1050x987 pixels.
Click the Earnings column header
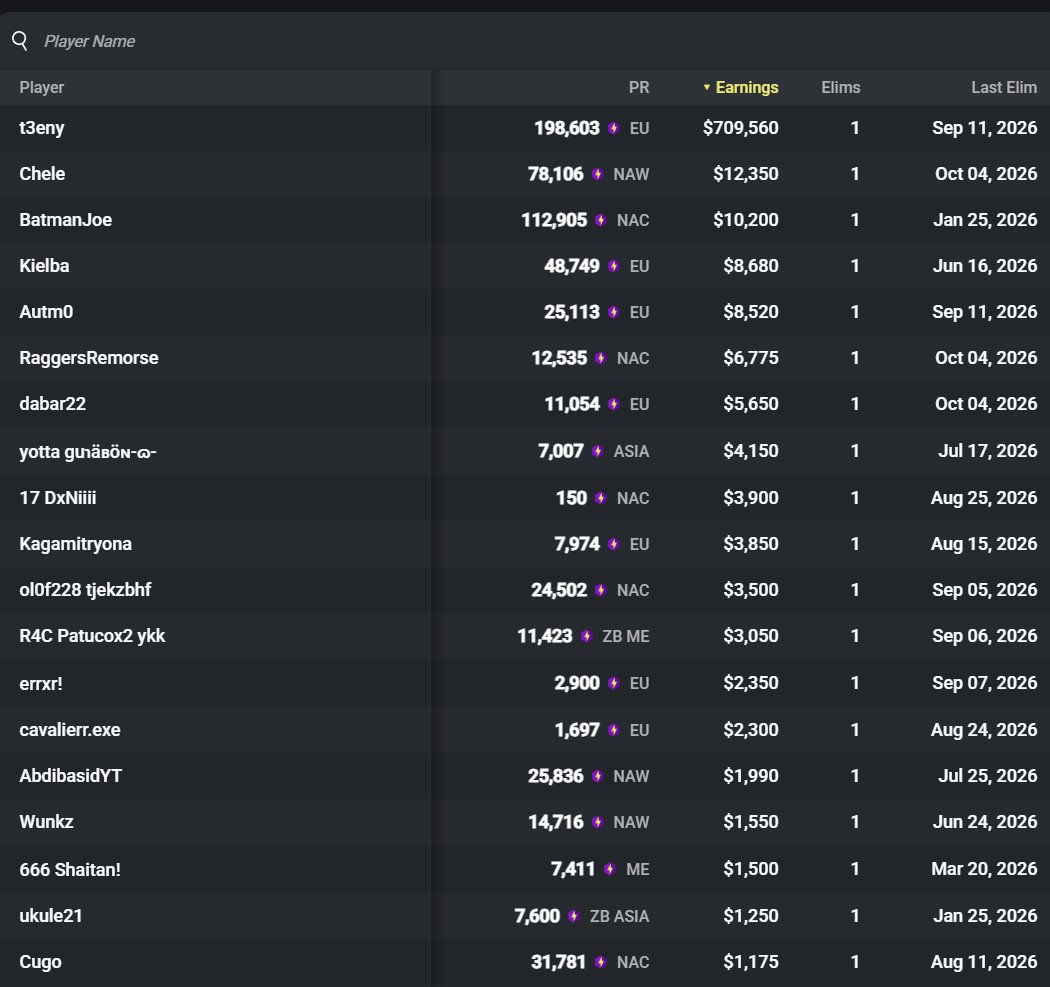(x=747, y=88)
